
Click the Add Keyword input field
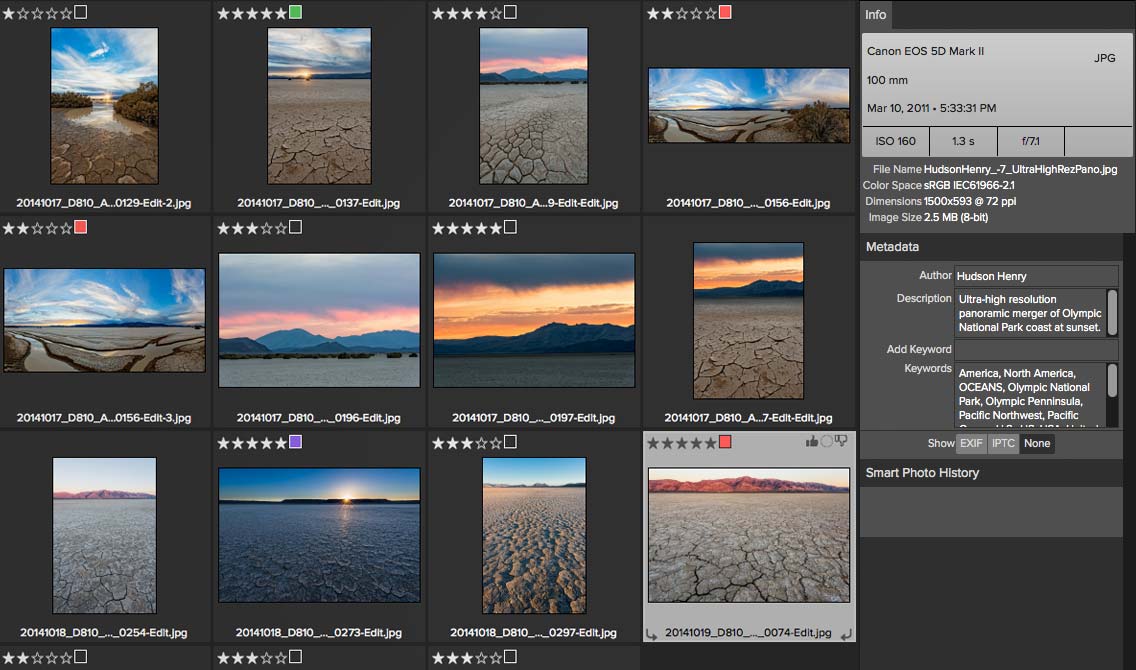click(x=1036, y=350)
